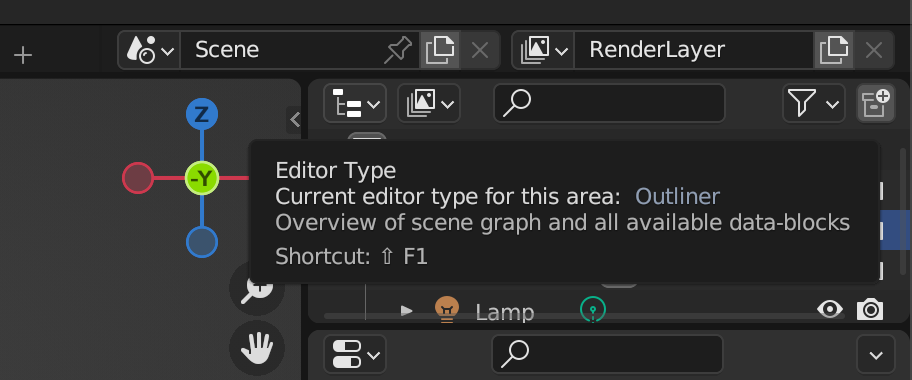Click the Lamp light data icon
Screen dimensions: 912x380
pos(593,310)
